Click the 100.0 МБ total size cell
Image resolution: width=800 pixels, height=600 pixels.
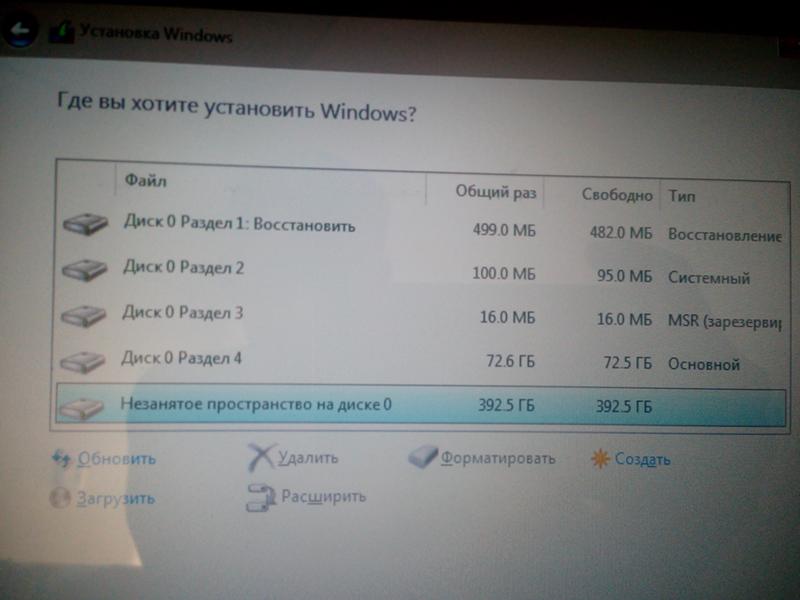(x=504, y=274)
